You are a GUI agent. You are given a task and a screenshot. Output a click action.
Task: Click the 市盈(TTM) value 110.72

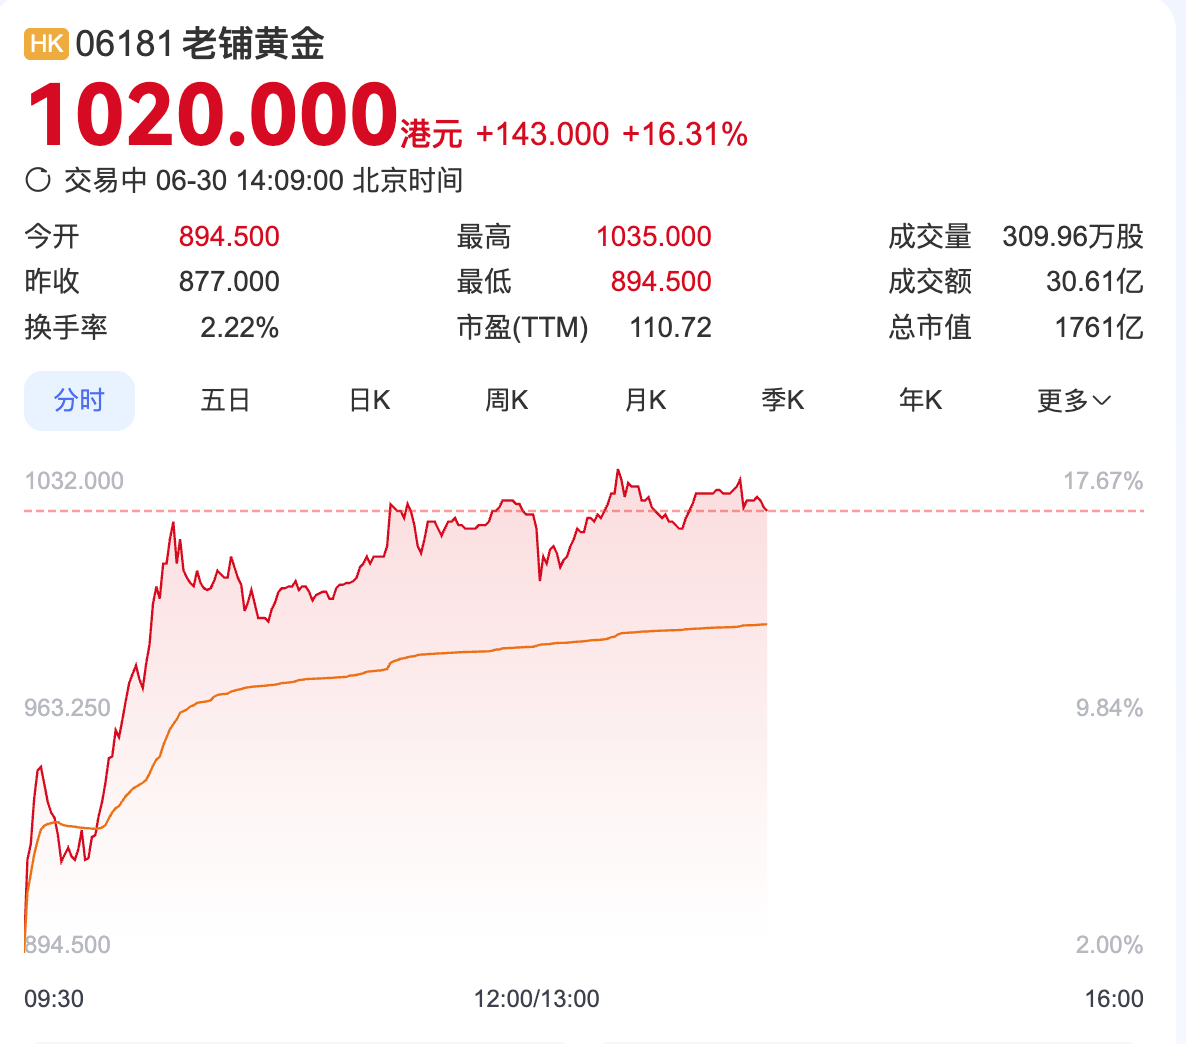coord(670,327)
